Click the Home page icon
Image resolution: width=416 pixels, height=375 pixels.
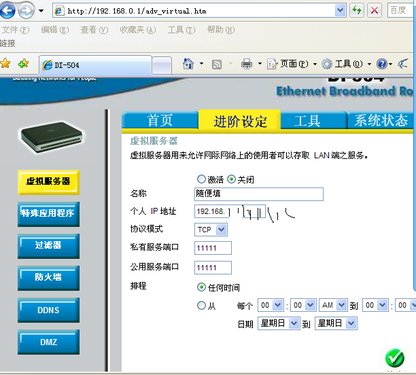click(x=189, y=63)
